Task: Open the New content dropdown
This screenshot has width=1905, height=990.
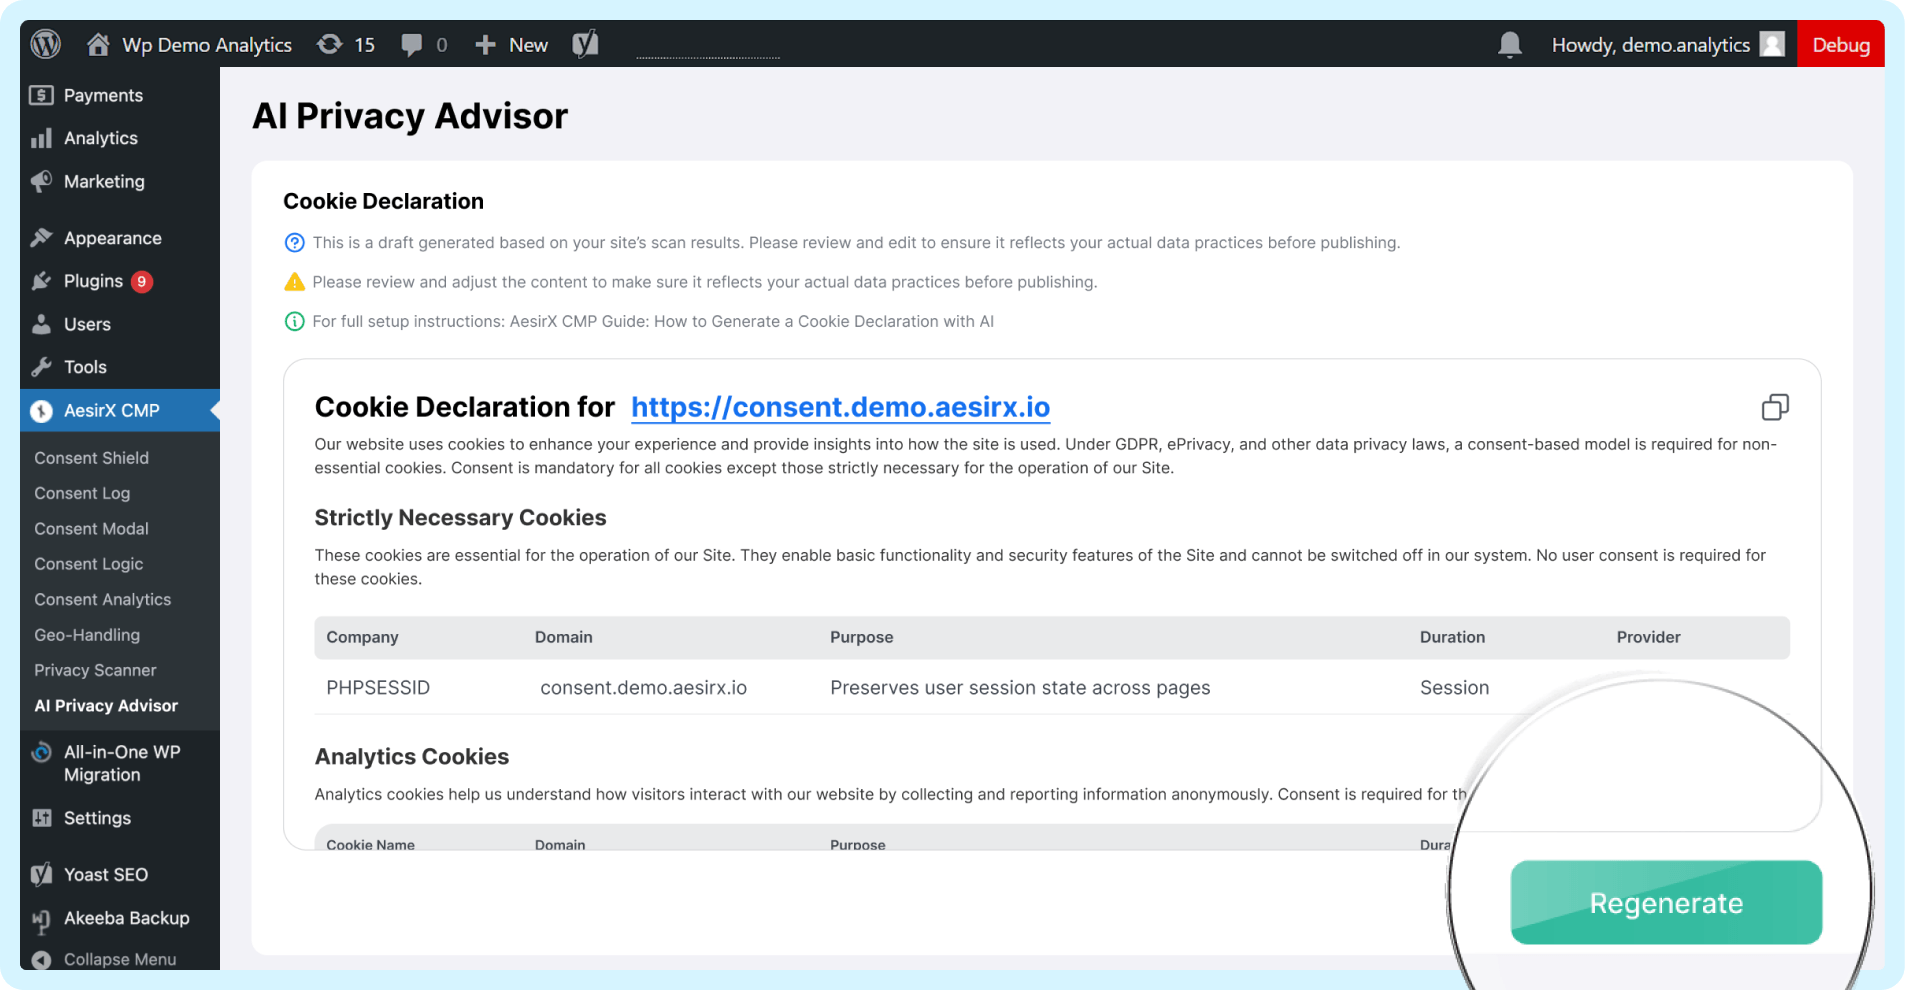Action: click(512, 45)
